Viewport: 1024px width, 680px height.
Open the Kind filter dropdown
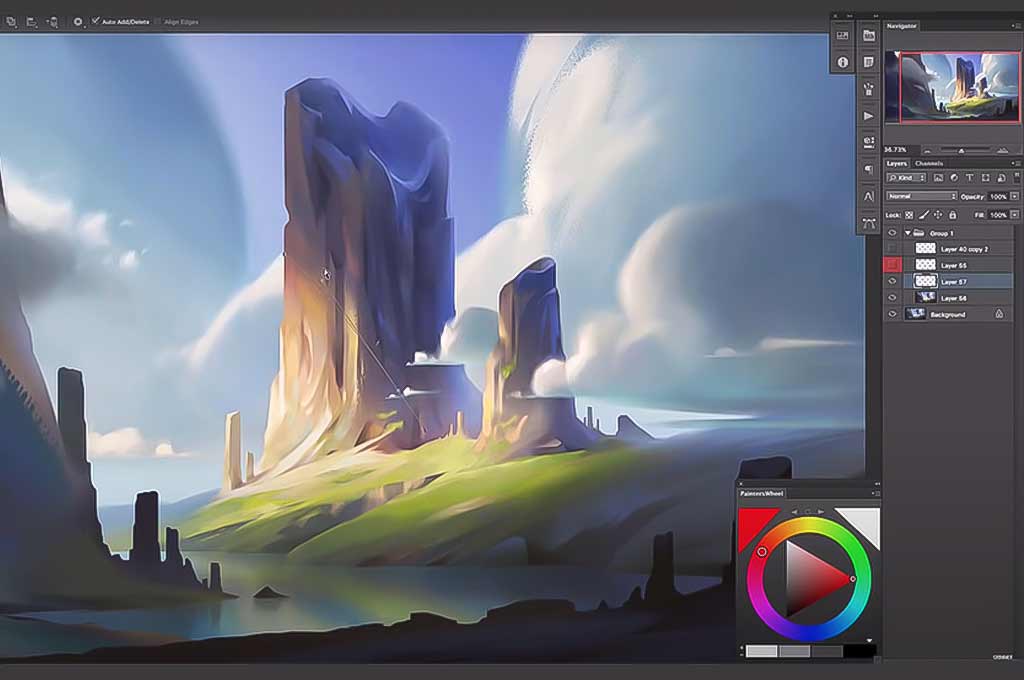click(x=906, y=178)
